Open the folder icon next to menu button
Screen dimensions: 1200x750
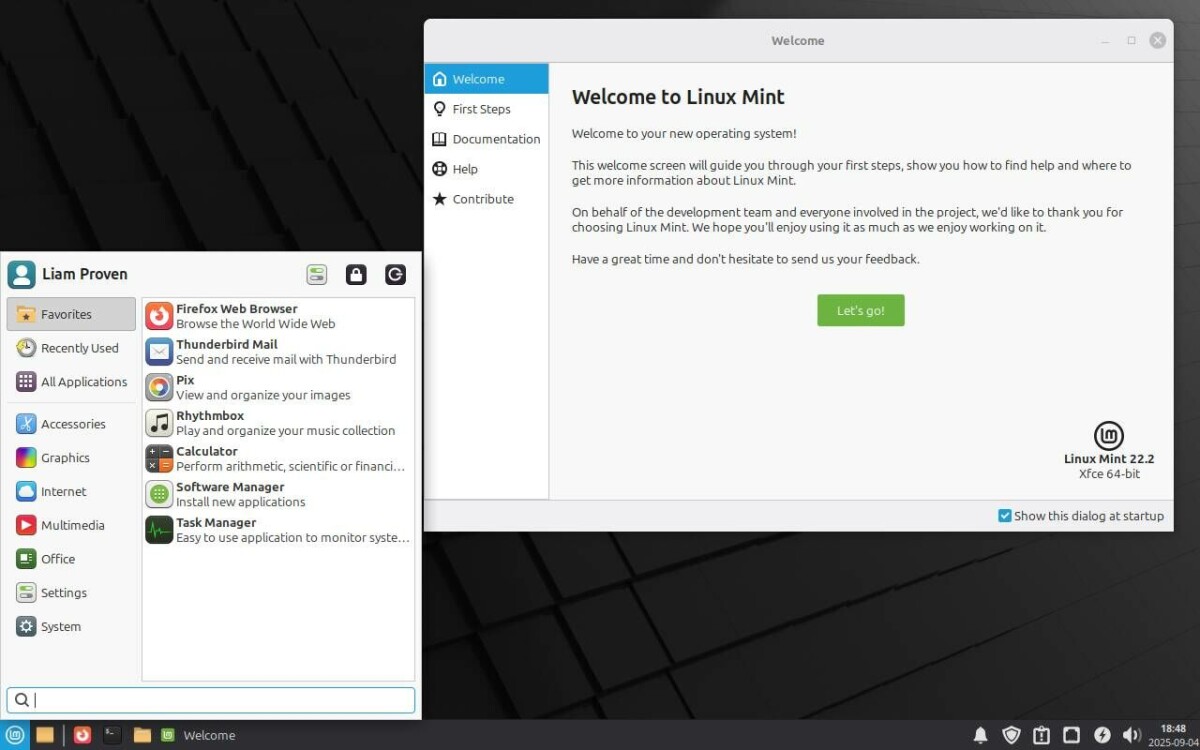pyautogui.click(x=45, y=735)
